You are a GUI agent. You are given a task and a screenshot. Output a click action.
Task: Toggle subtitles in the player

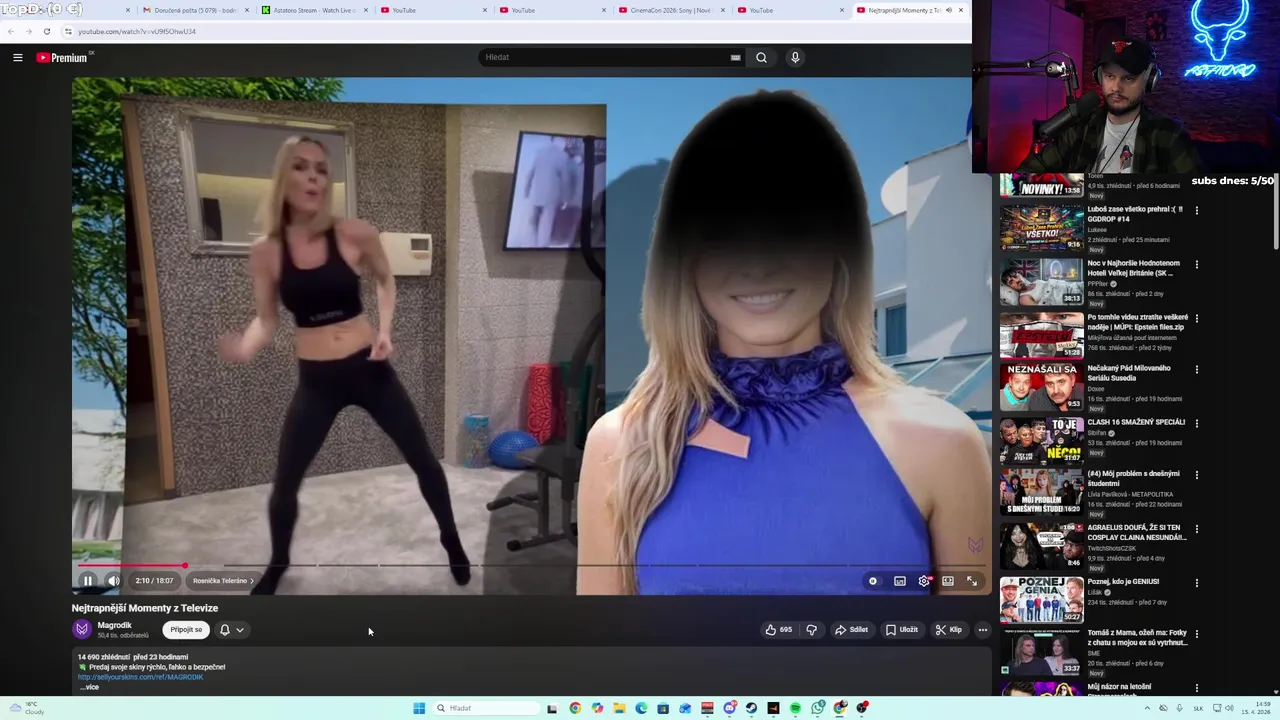[899, 580]
